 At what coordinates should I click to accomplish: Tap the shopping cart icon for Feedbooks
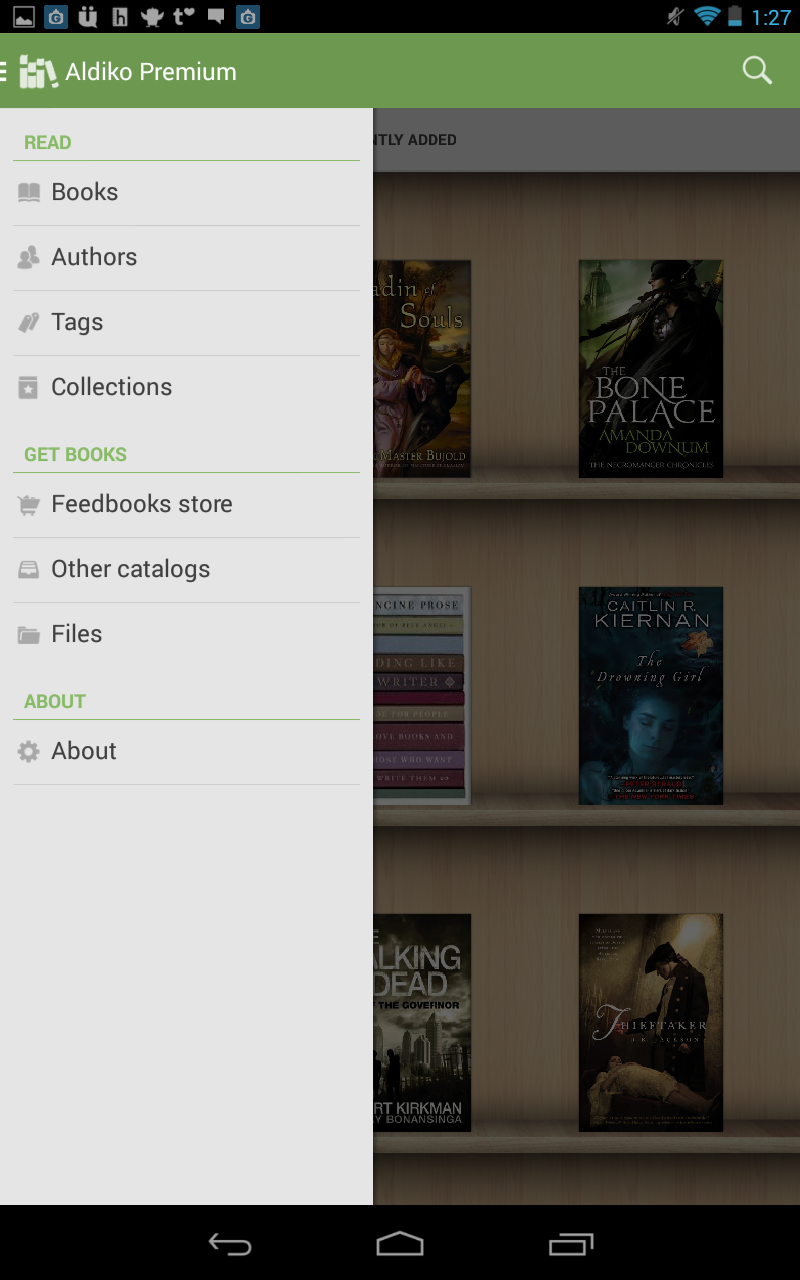[x=29, y=505]
